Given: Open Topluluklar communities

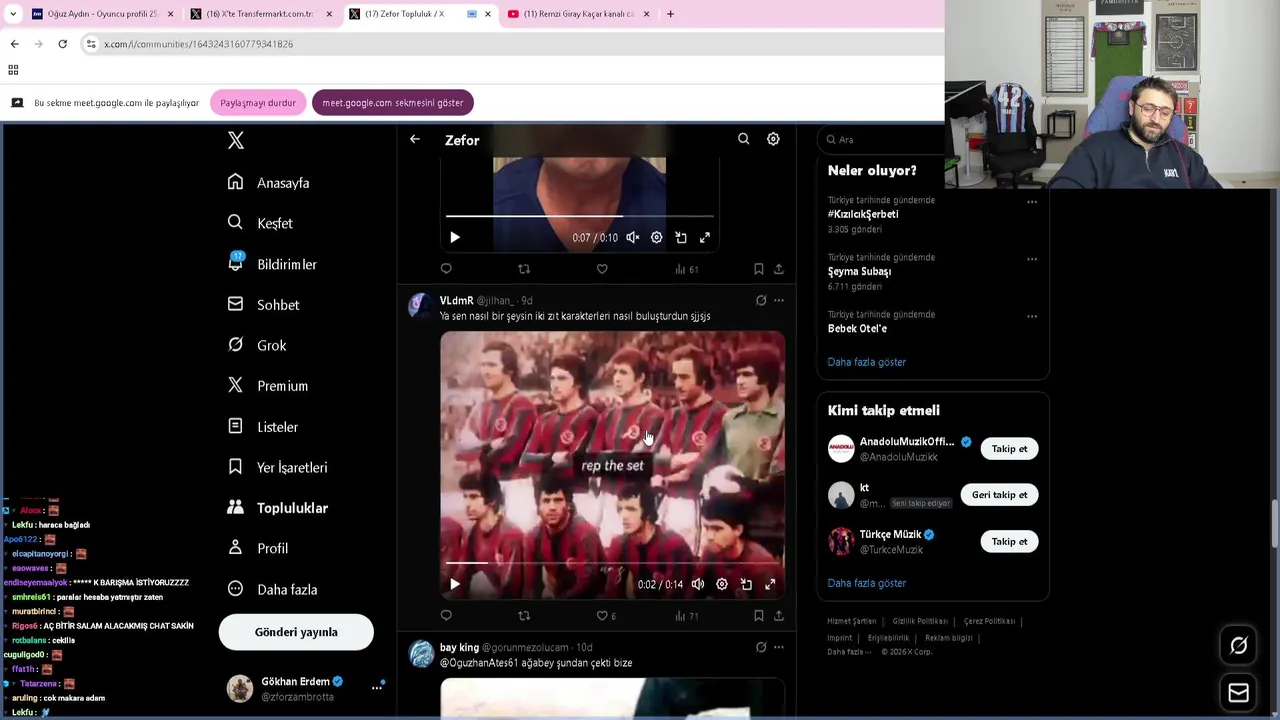Looking at the screenshot, I should pos(277,508).
